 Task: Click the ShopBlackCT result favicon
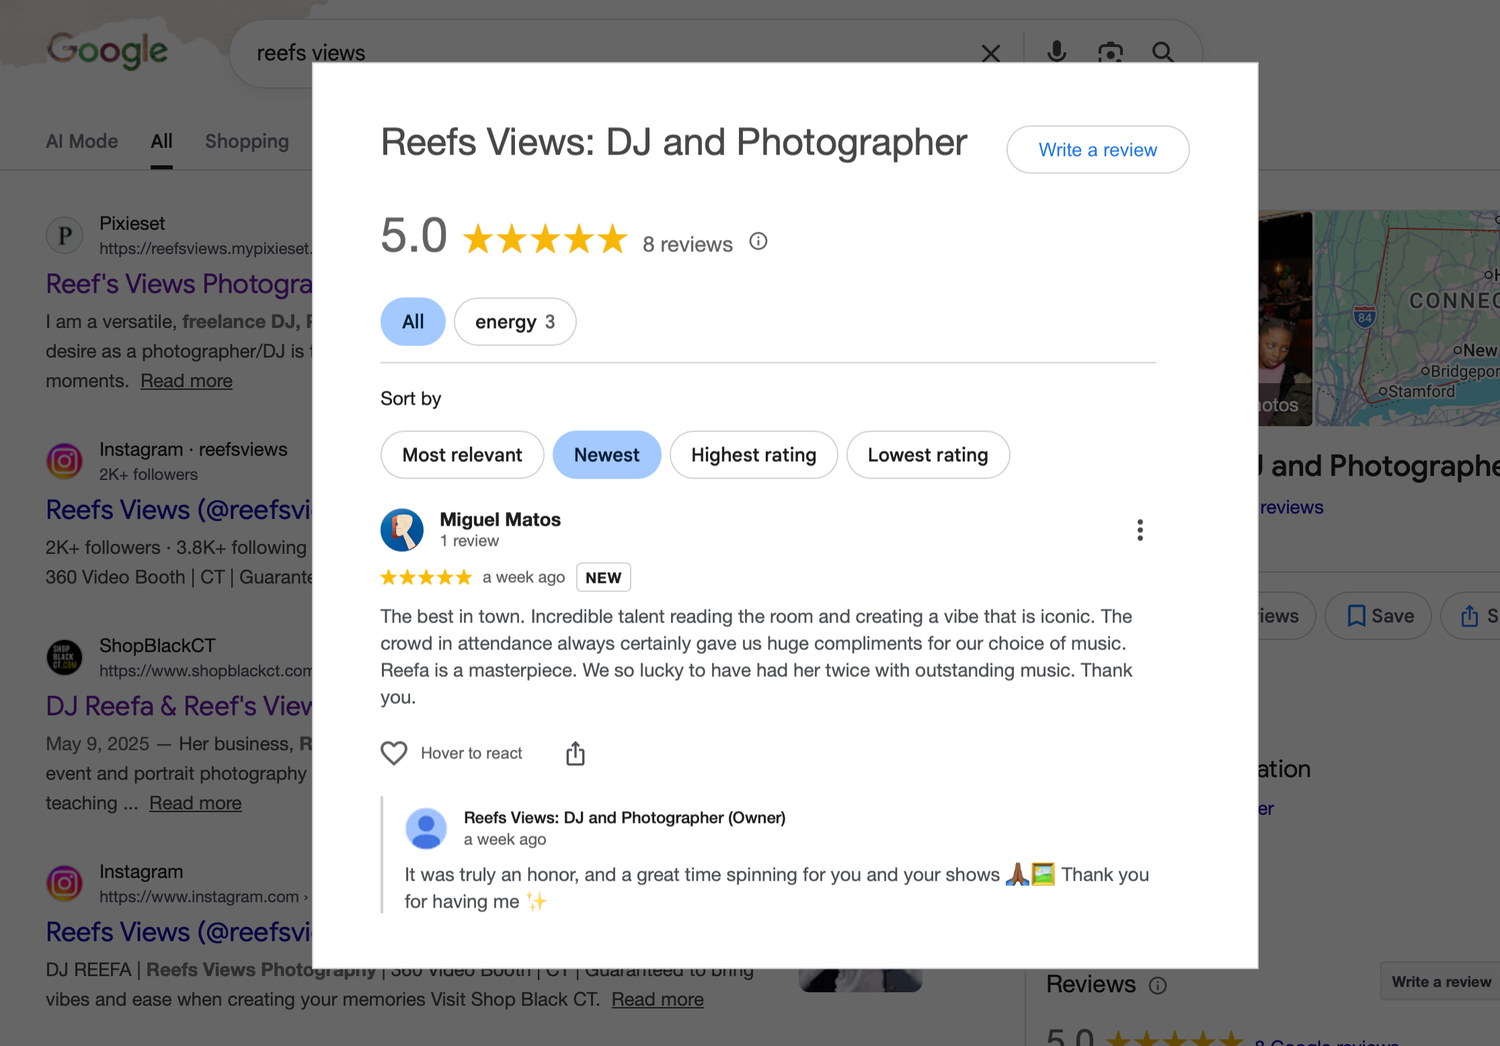[x=65, y=657]
